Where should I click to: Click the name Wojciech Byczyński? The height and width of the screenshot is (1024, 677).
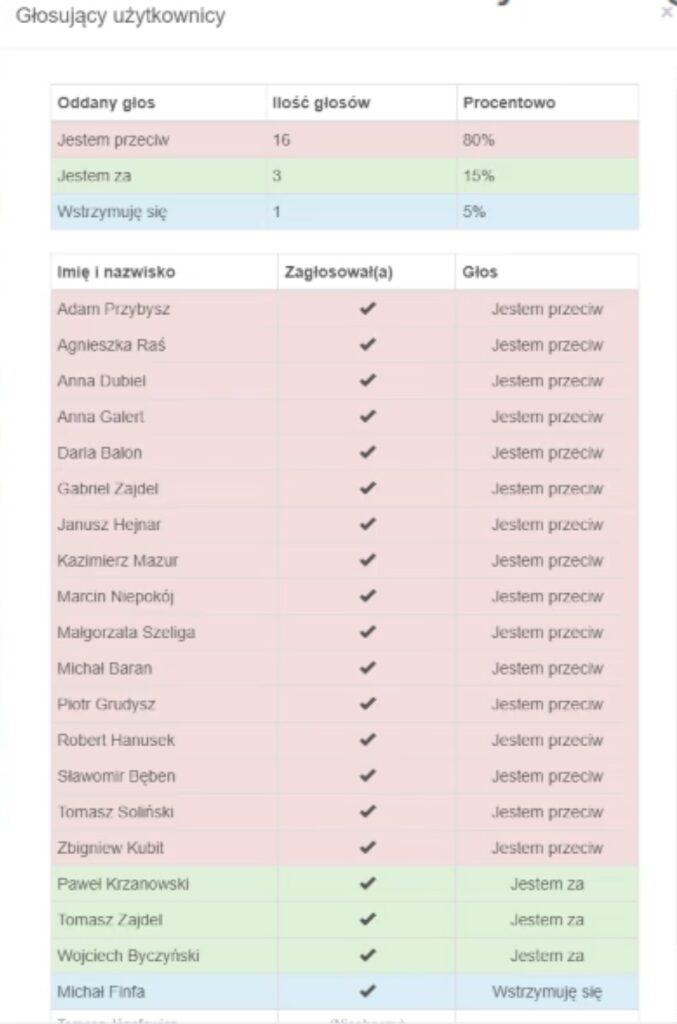pos(128,956)
